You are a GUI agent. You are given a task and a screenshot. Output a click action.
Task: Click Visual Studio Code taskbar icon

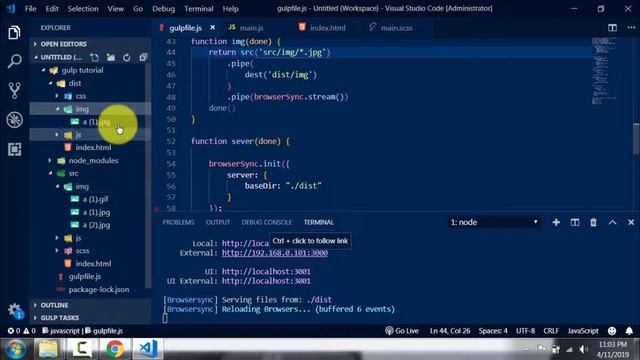coord(148,349)
